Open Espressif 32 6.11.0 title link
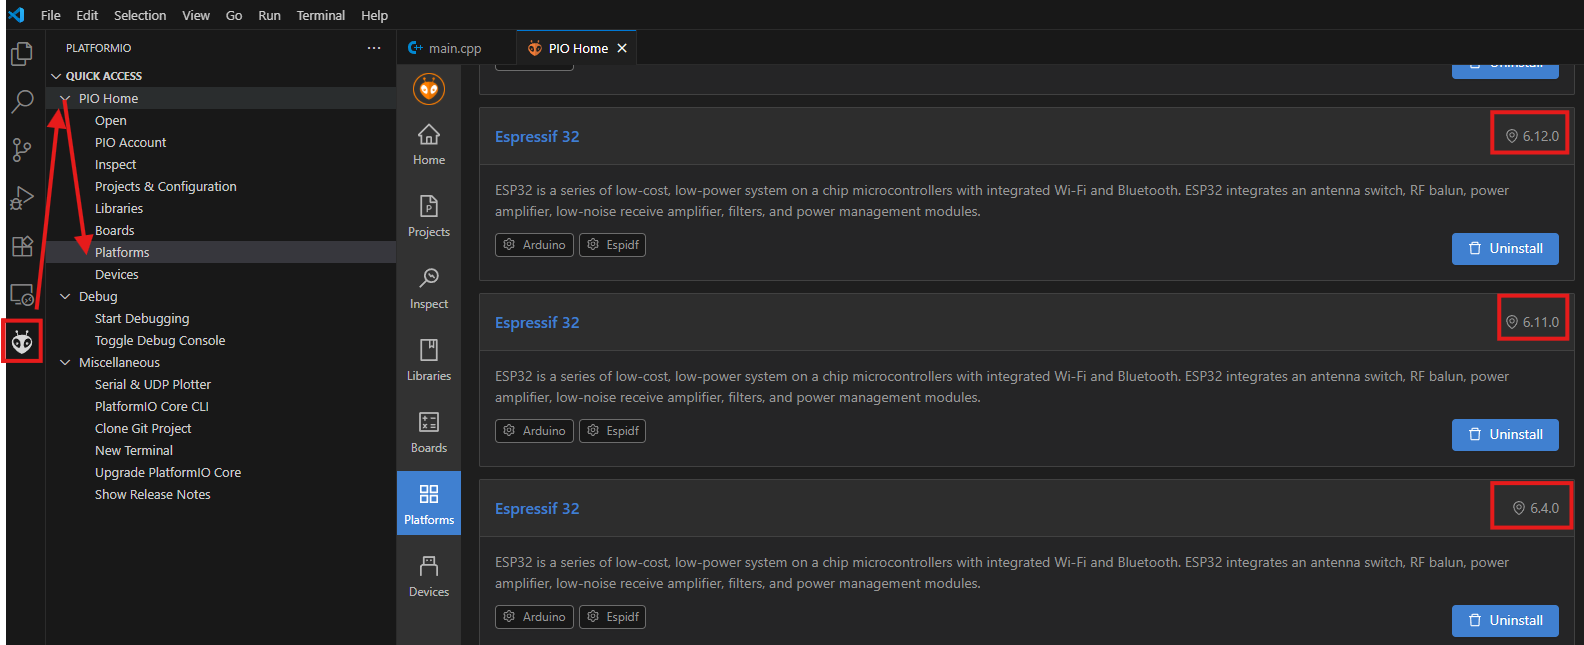 click(537, 323)
